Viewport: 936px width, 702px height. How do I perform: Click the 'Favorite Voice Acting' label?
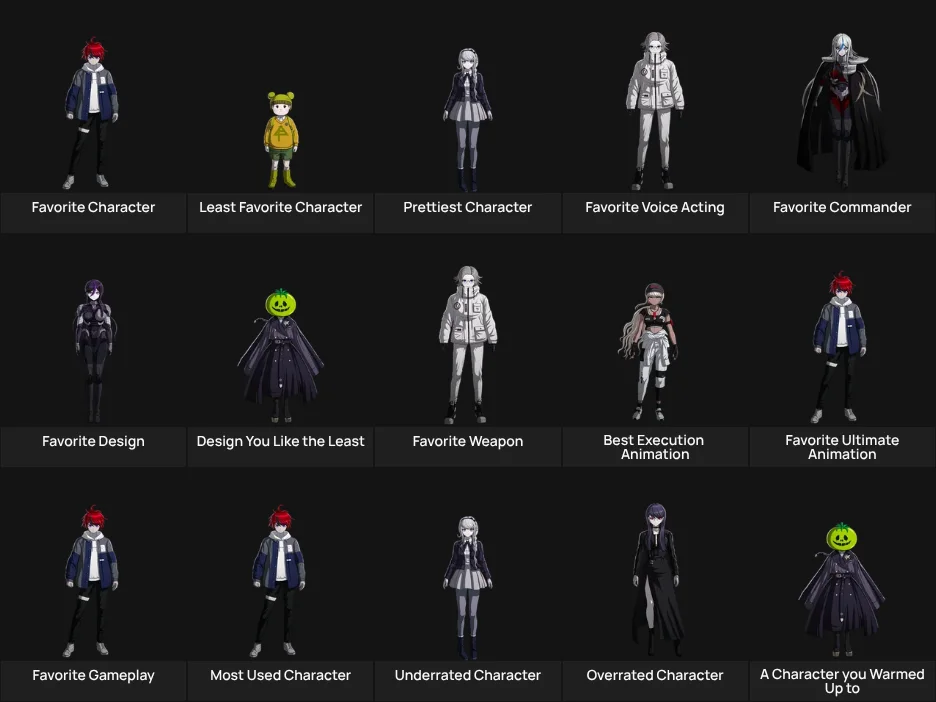click(655, 207)
